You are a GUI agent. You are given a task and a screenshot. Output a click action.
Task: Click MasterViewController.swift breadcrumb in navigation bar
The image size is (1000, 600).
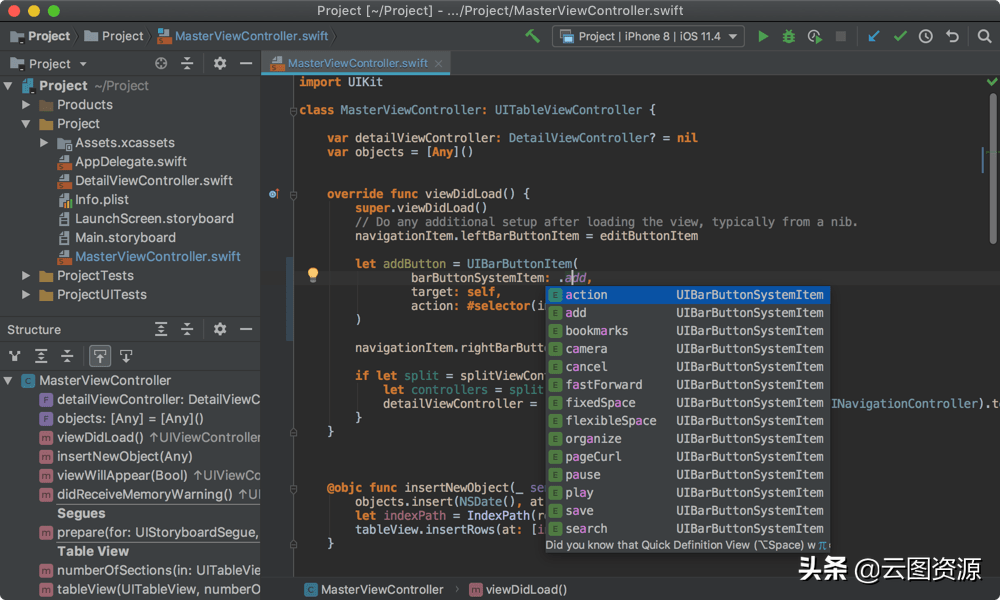click(243, 36)
